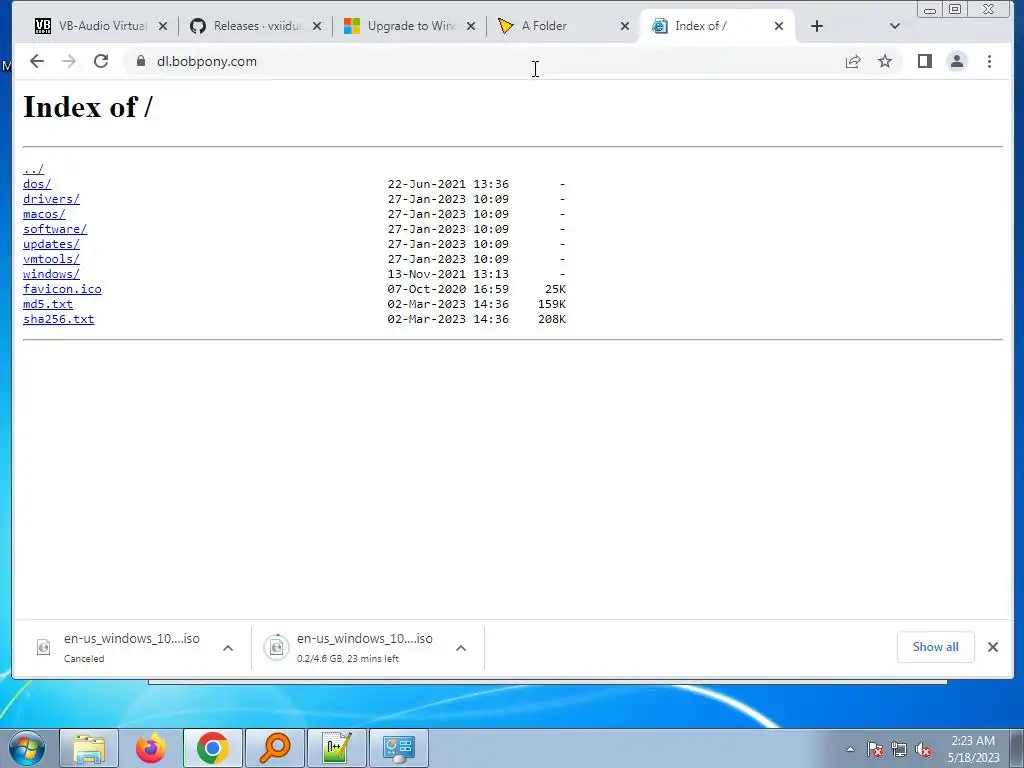
Task: Open the sha256.txt file link
Action: click(58, 319)
